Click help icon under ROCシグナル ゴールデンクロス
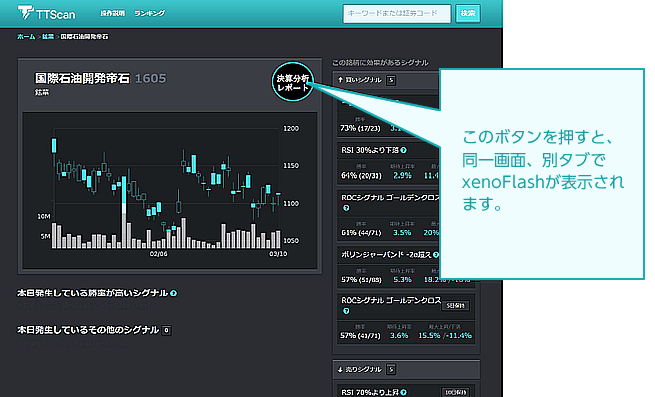Viewport: 655px width, 397px height. 346,208
